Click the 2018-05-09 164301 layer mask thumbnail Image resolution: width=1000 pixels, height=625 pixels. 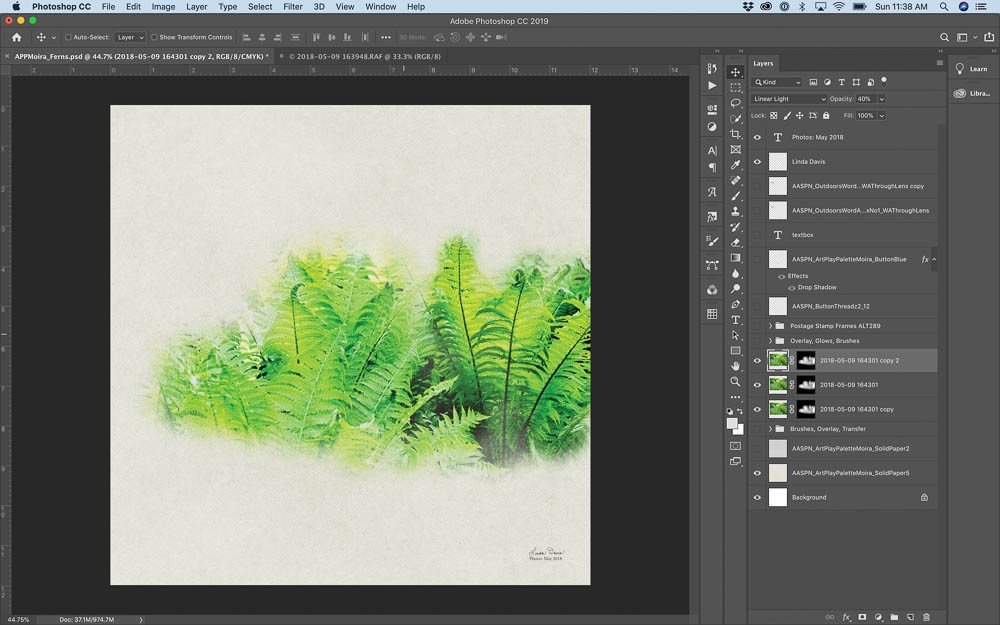pos(806,385)
